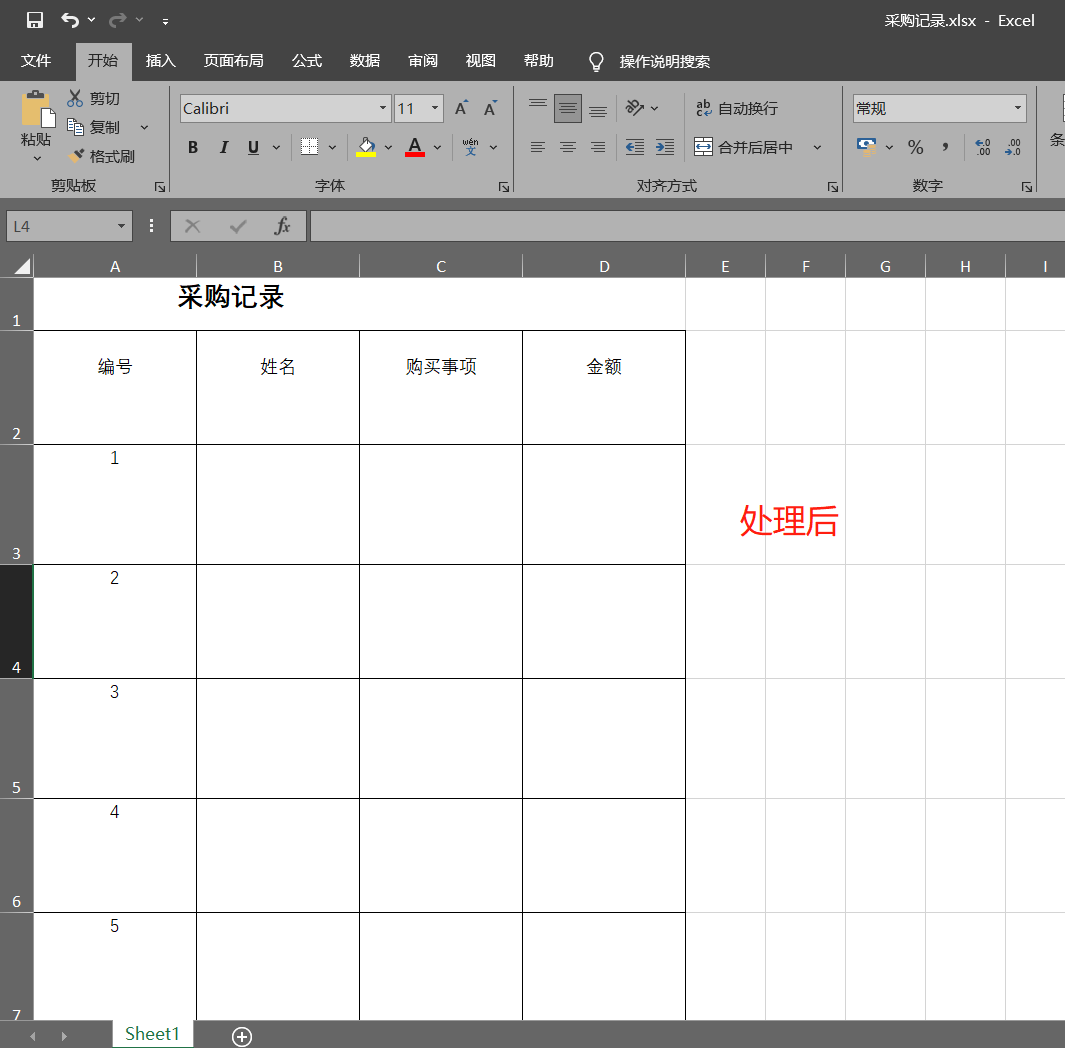Toggle underline formatting

point(251,147)
